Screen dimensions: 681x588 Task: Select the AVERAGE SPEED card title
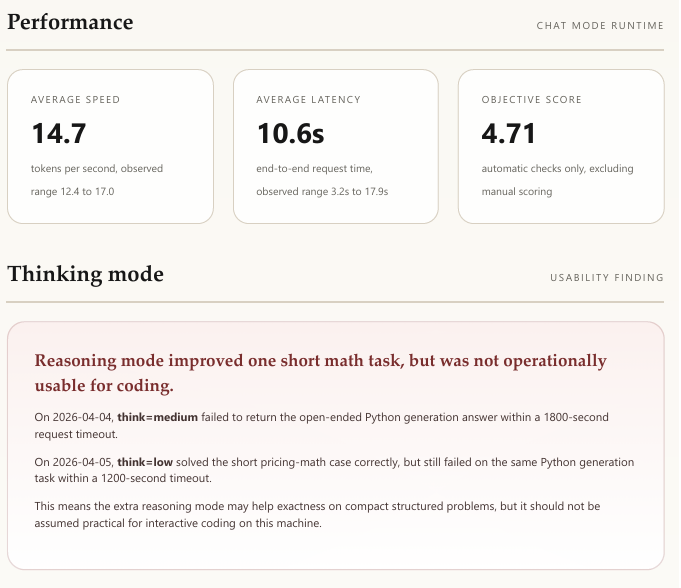pyautogui.click(x=75, y=100)
